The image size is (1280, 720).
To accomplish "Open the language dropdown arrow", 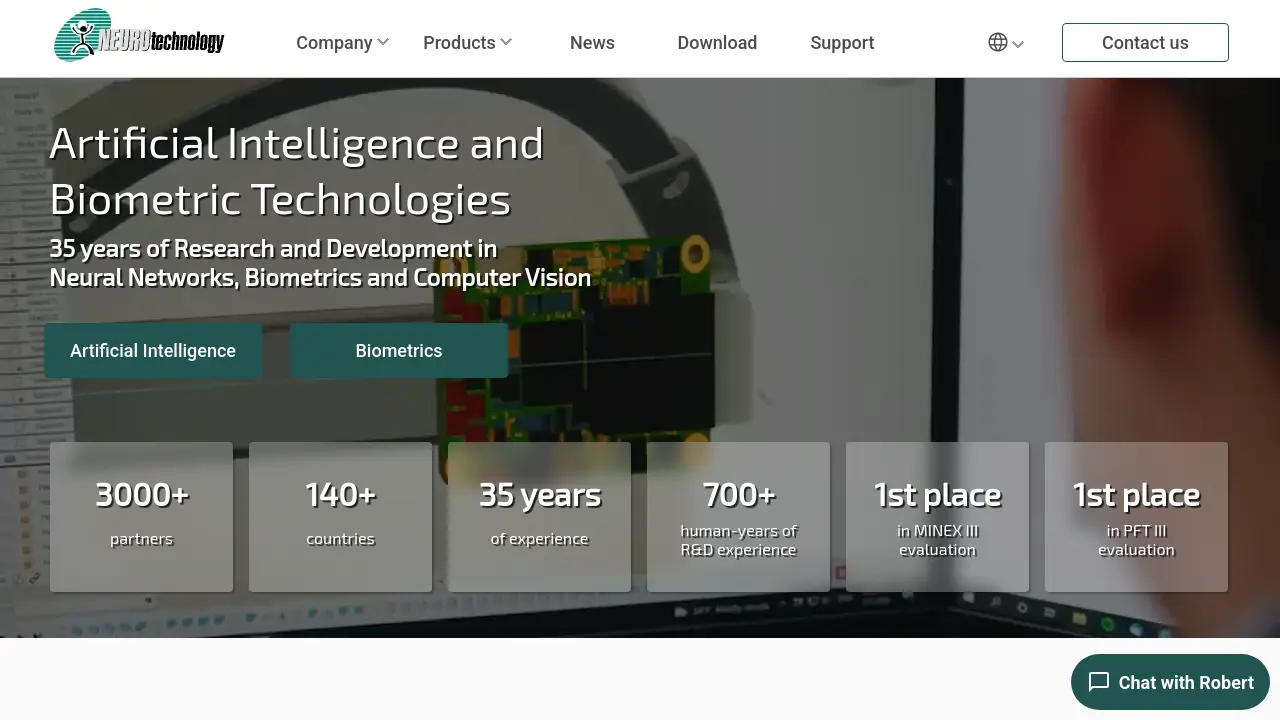I will pos(1018,44).
